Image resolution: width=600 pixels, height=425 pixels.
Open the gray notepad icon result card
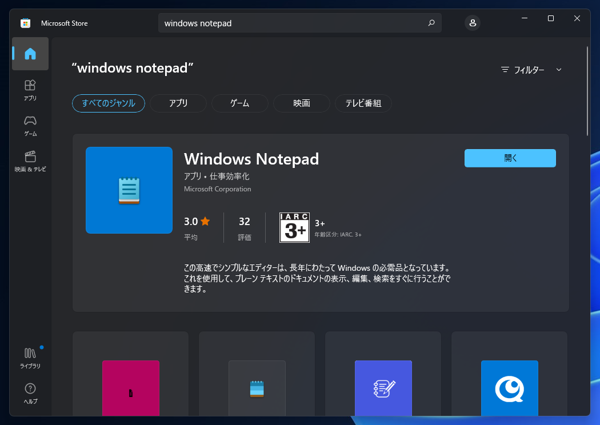pos(257,374)
